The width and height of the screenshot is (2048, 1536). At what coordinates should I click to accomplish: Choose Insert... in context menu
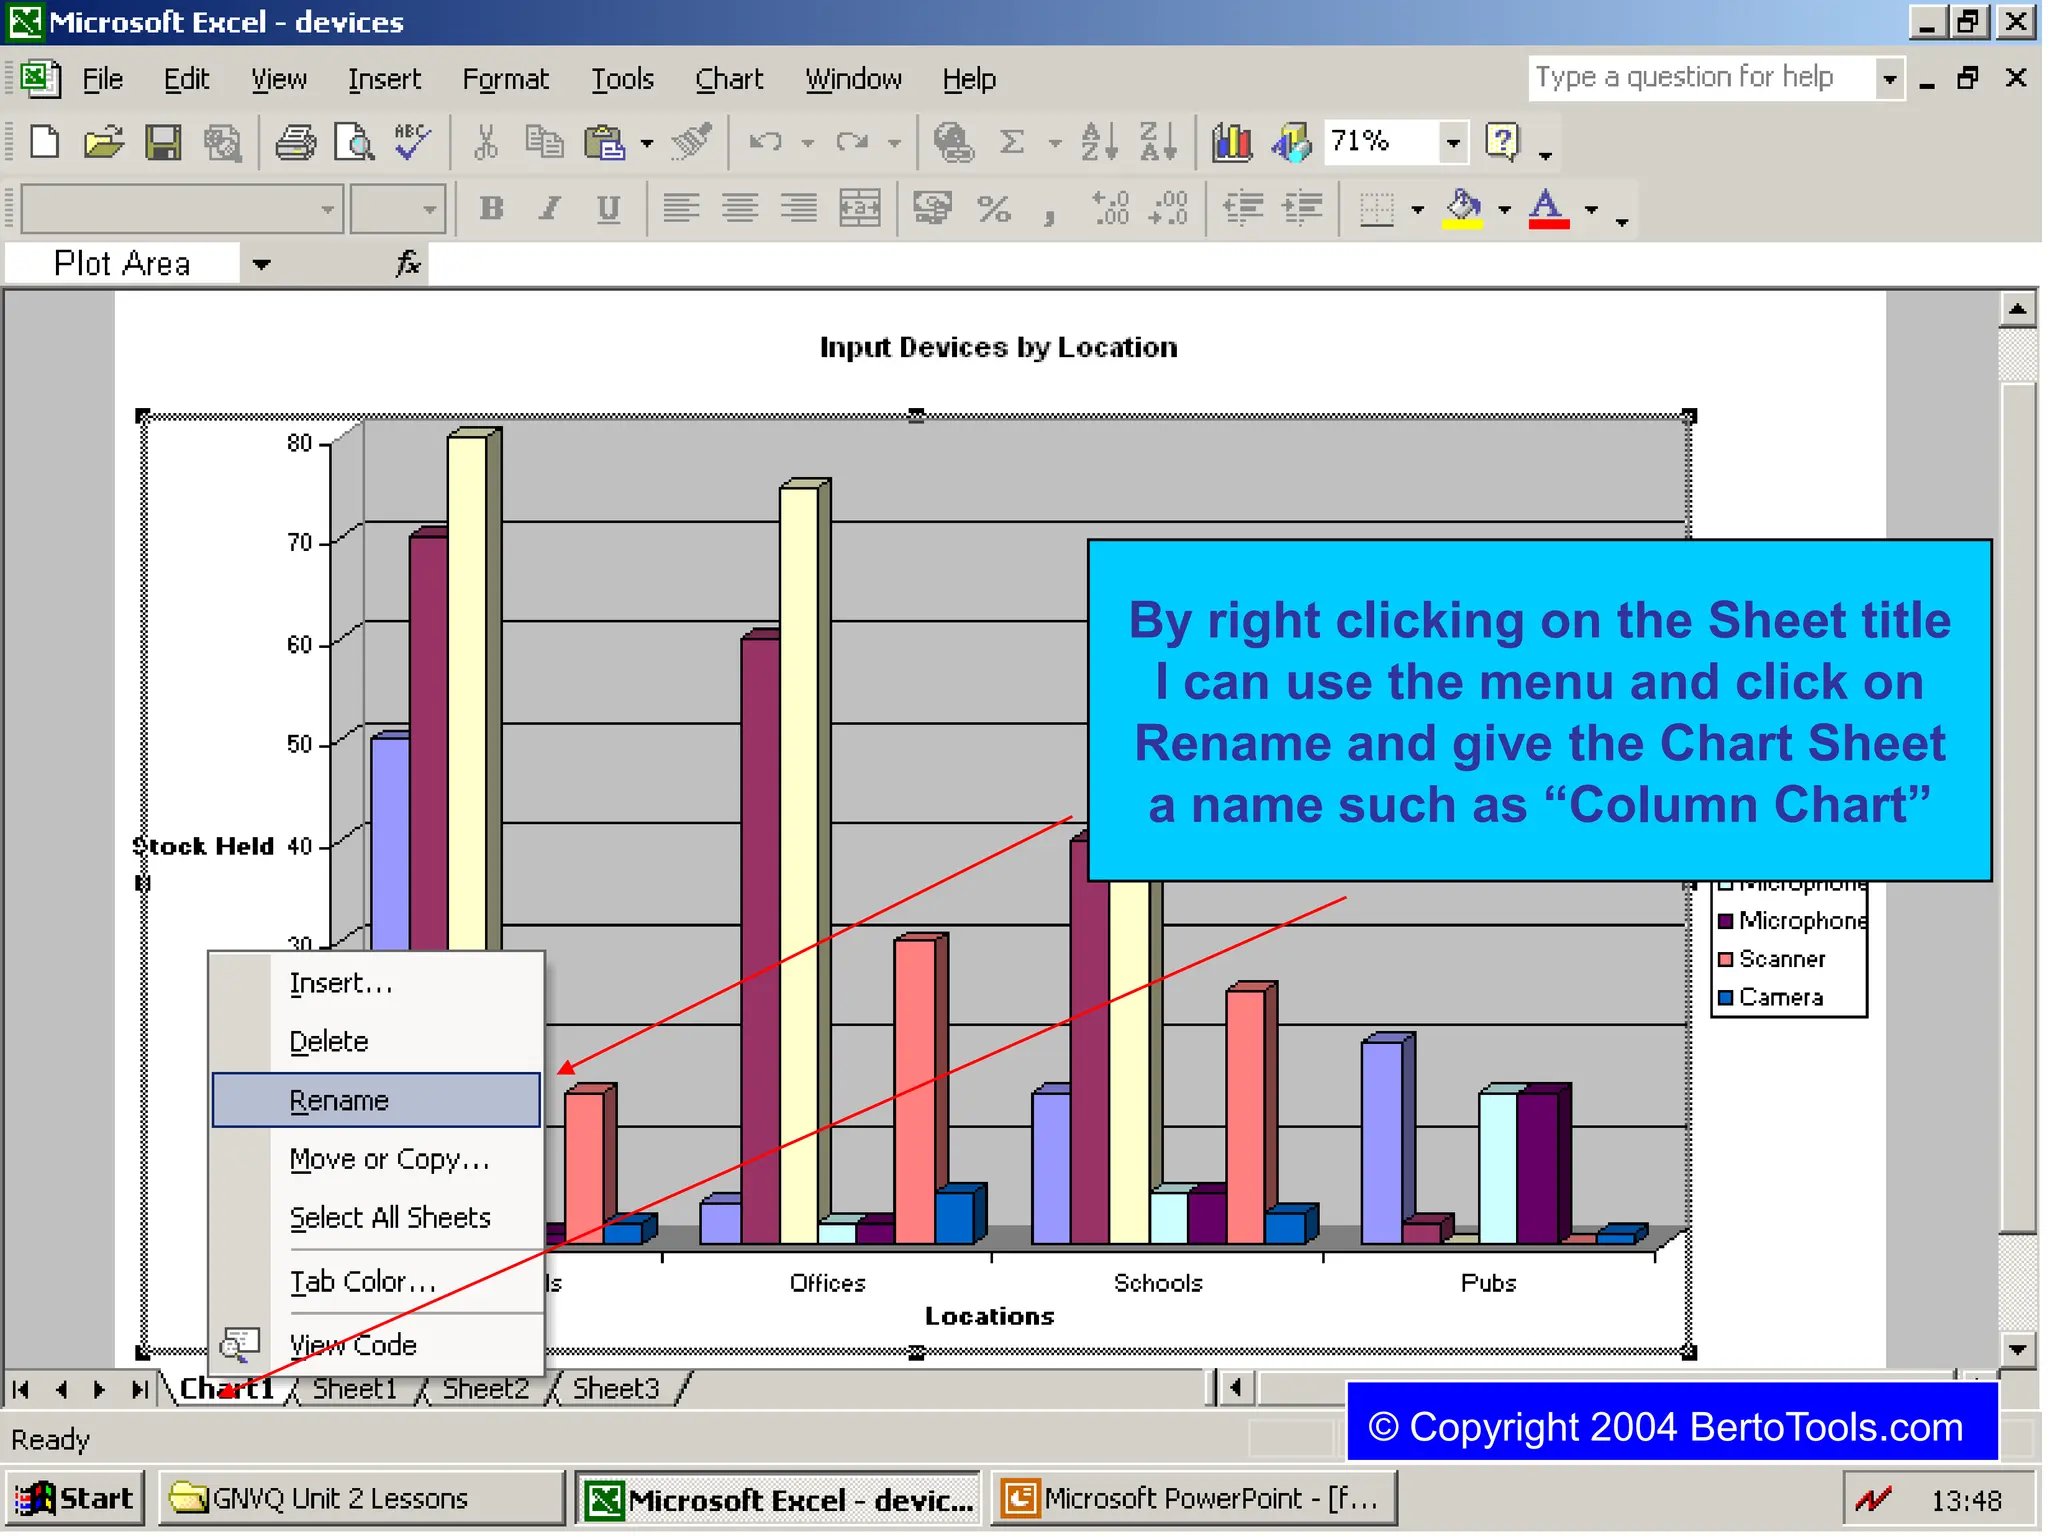[376, 984]
